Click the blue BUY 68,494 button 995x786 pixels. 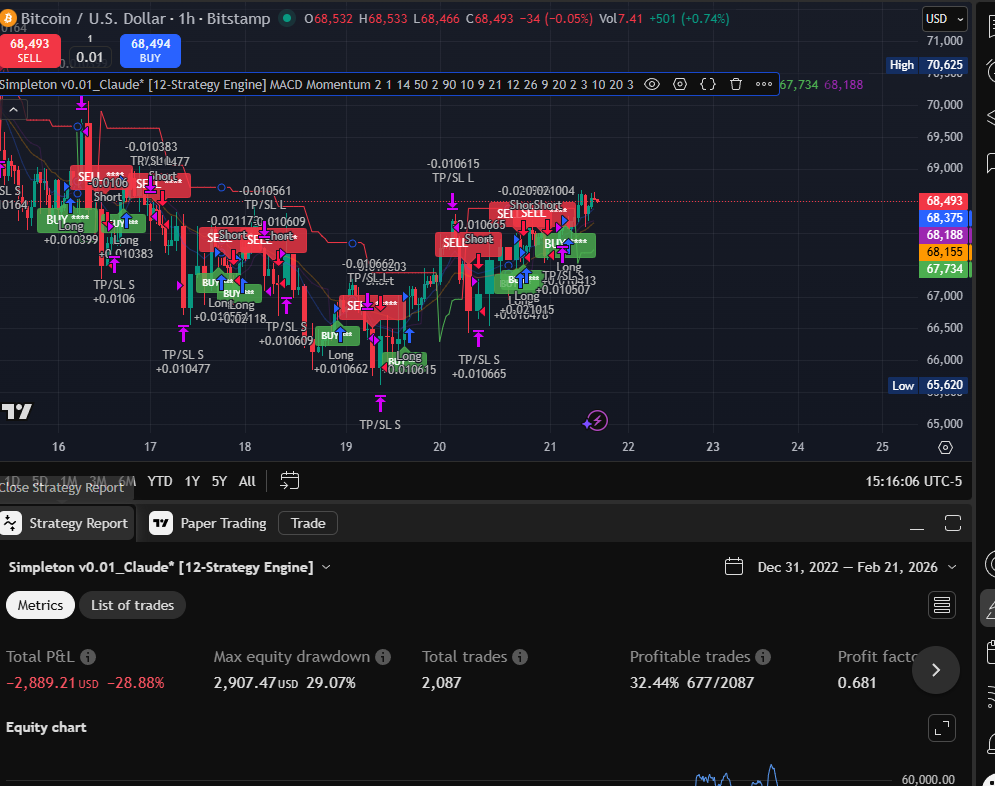[149, 50]
